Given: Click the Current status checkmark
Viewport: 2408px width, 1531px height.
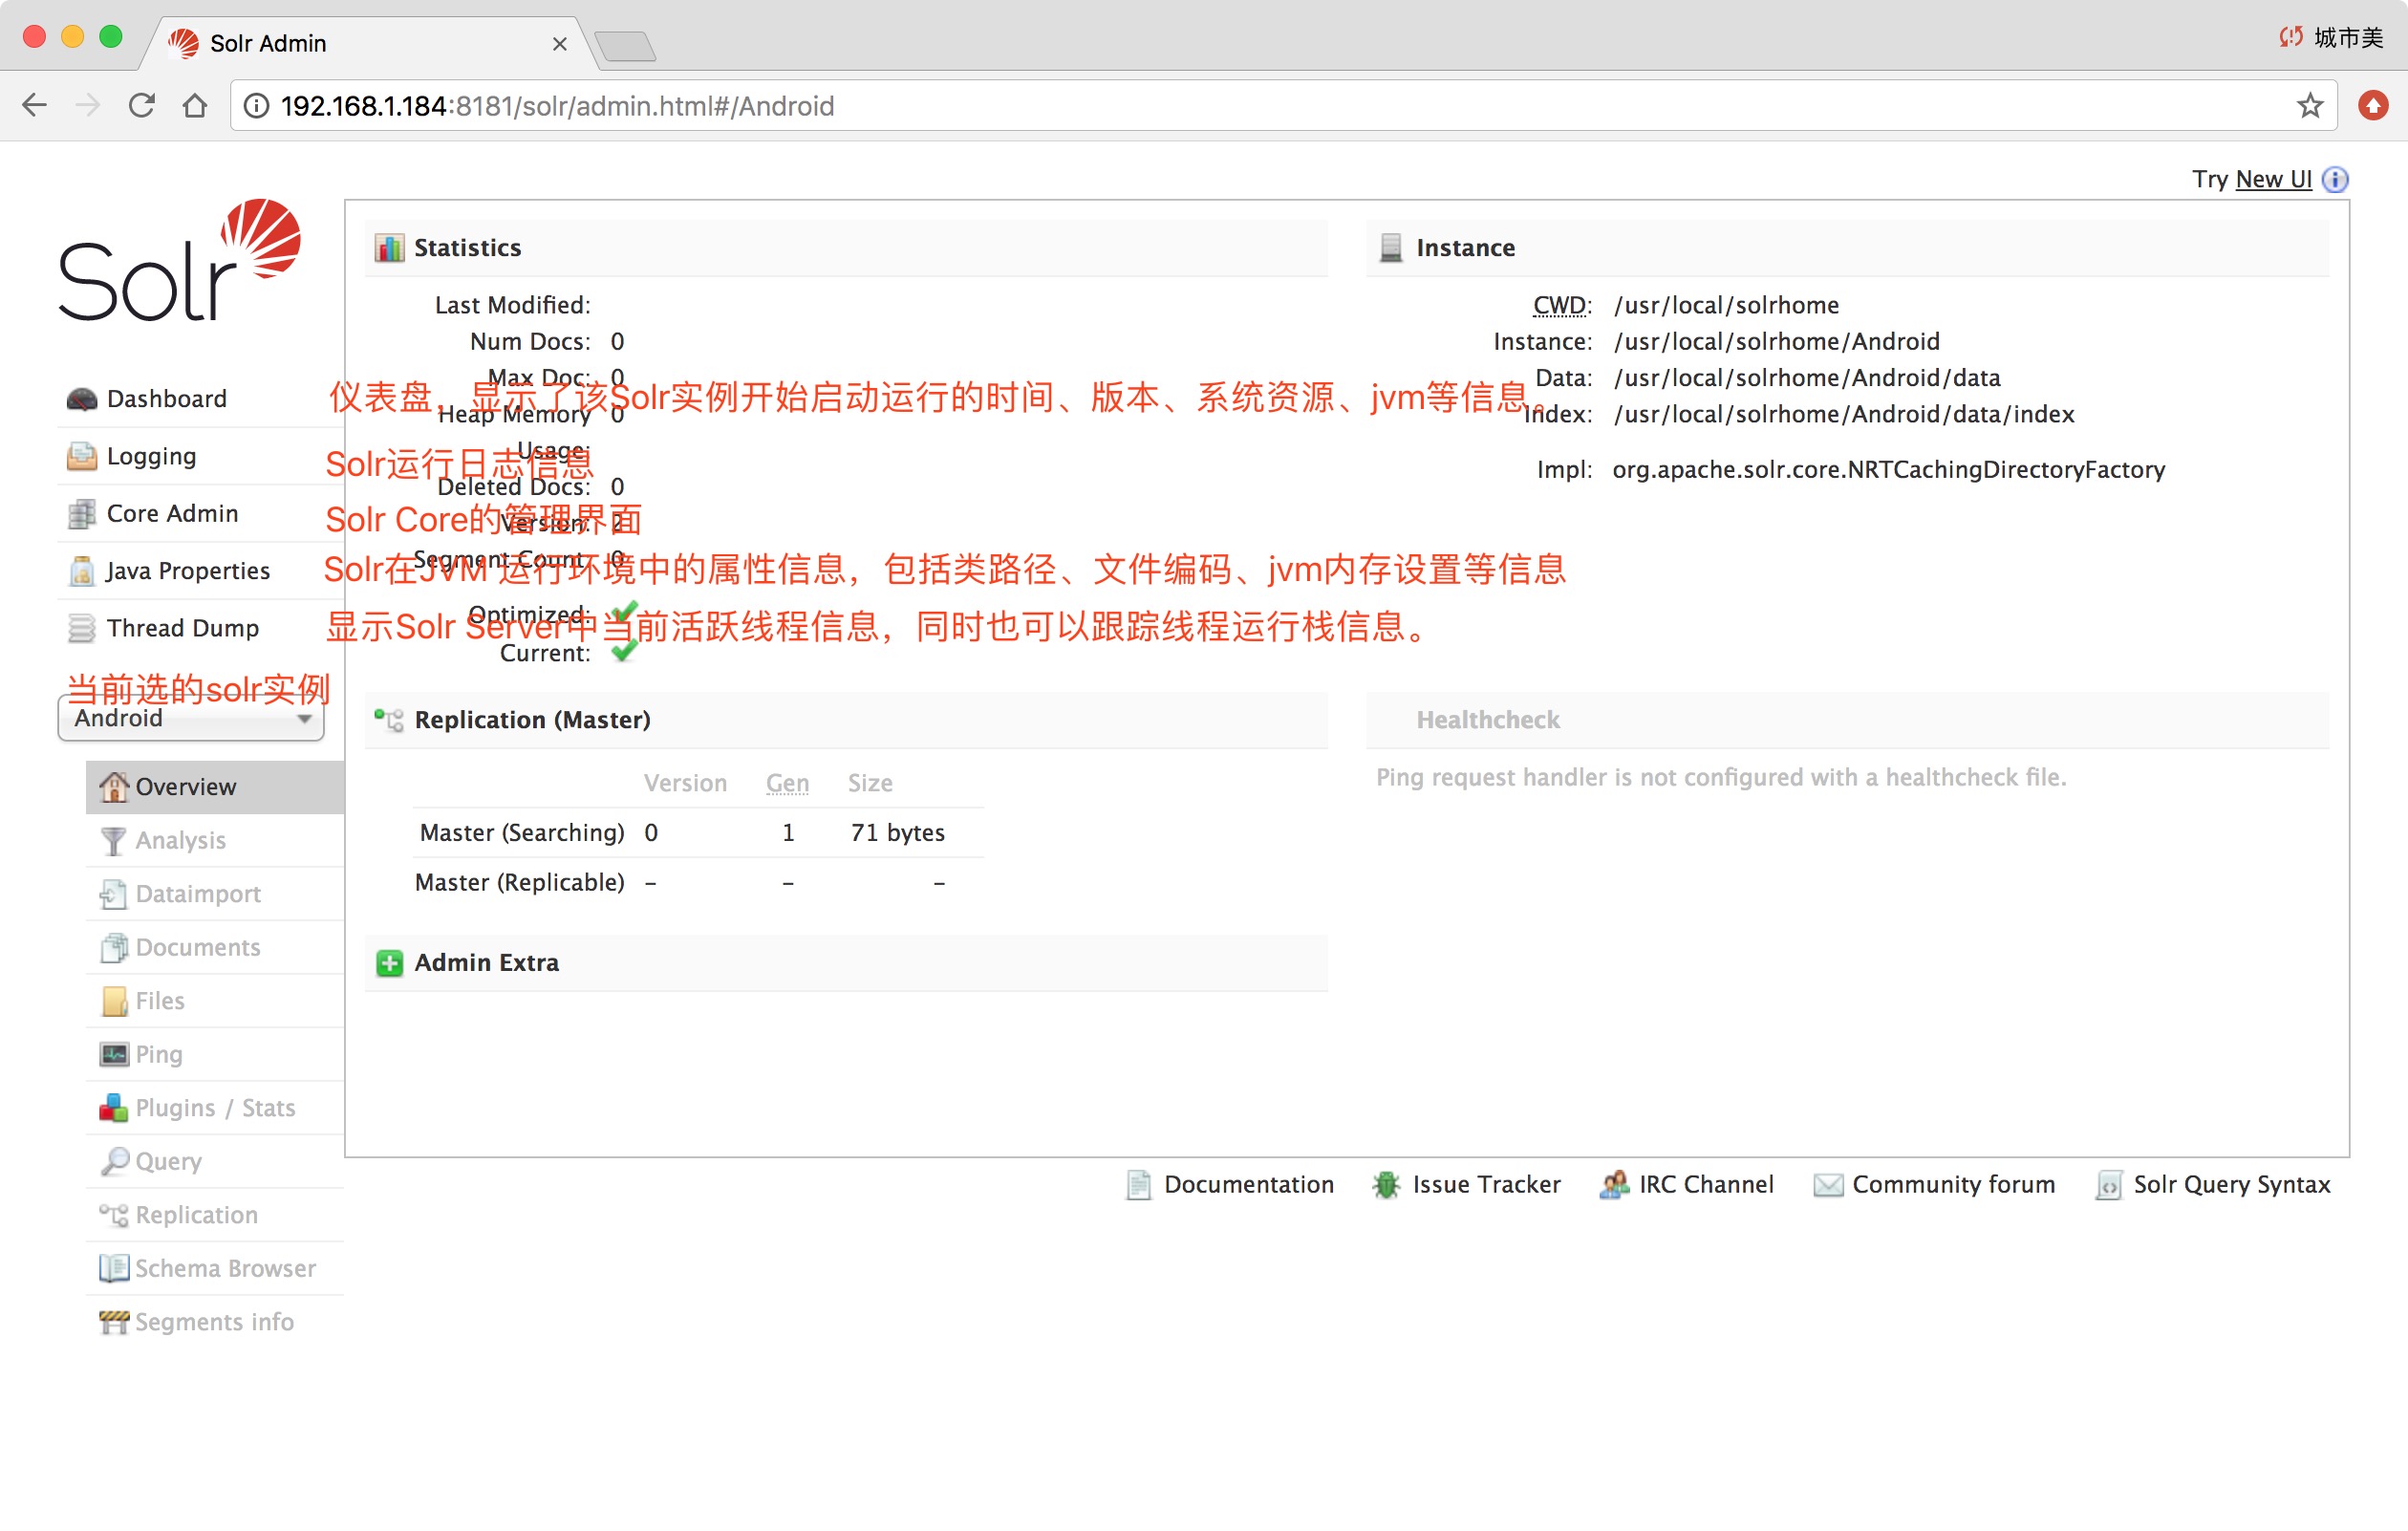Looking at the screenshot, I should [624, 652].
